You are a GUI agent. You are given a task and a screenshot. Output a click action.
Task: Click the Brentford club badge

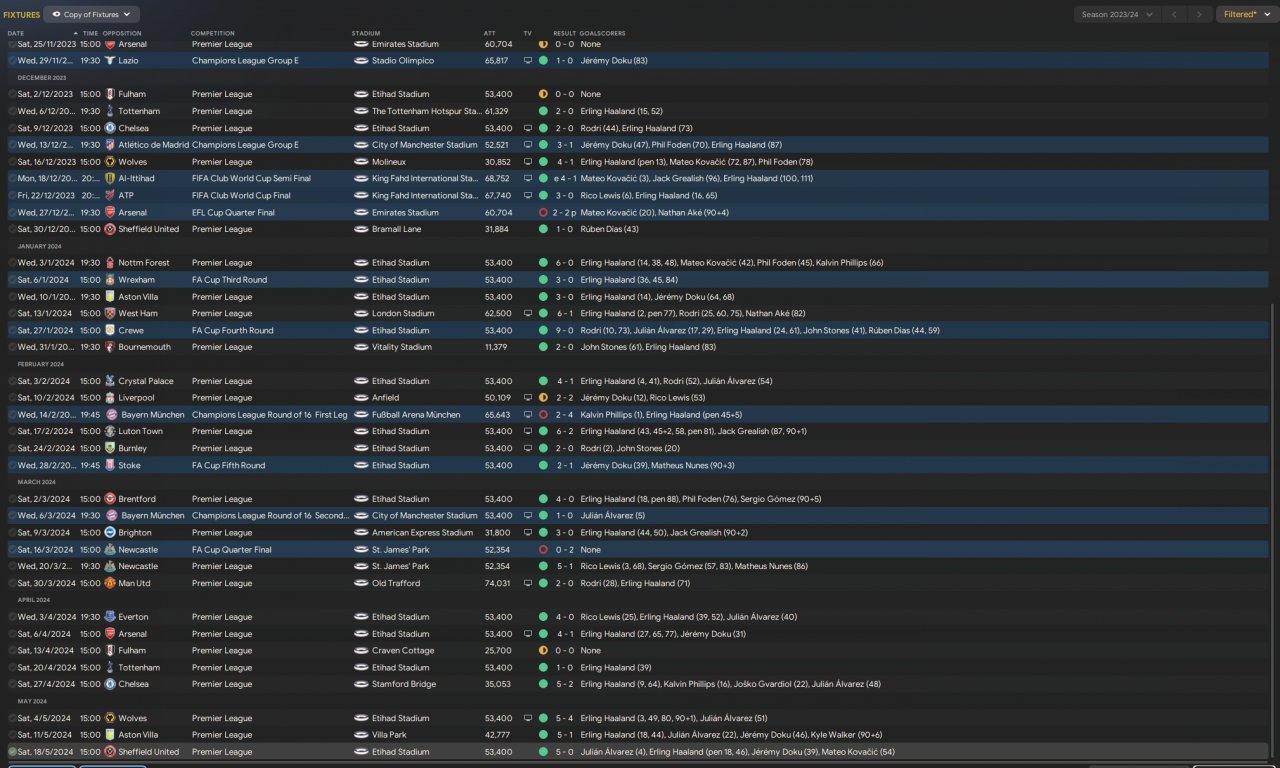click(110, 499)
